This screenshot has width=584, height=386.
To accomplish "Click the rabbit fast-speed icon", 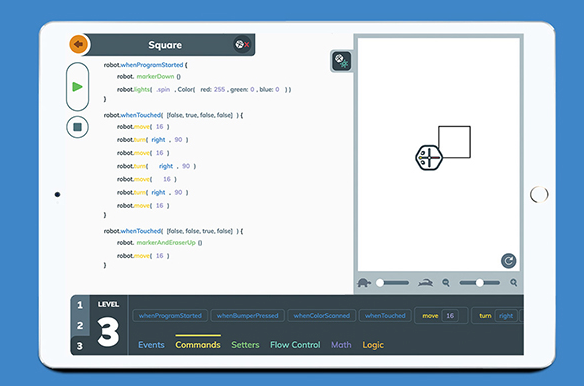I will [x=425, y=283].
